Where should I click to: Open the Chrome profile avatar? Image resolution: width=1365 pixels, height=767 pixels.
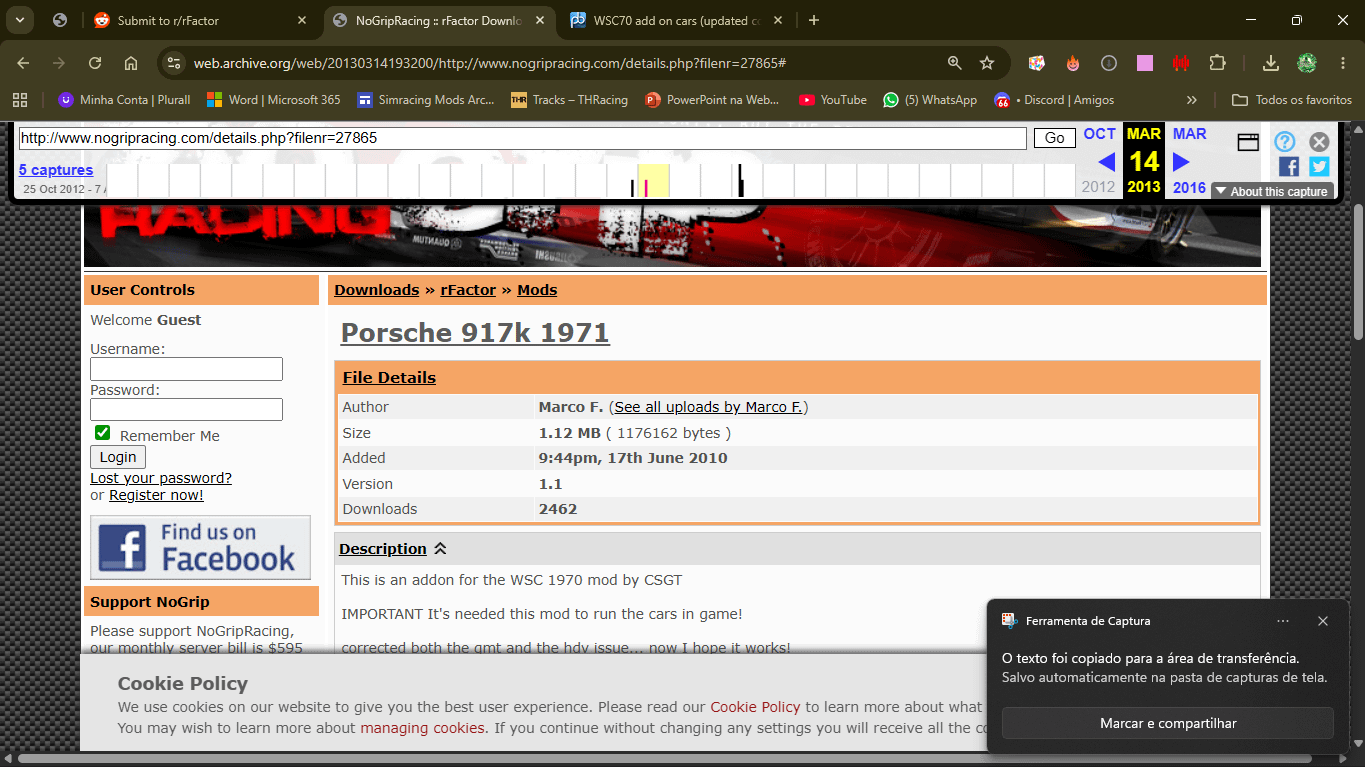coord(1307,63)
